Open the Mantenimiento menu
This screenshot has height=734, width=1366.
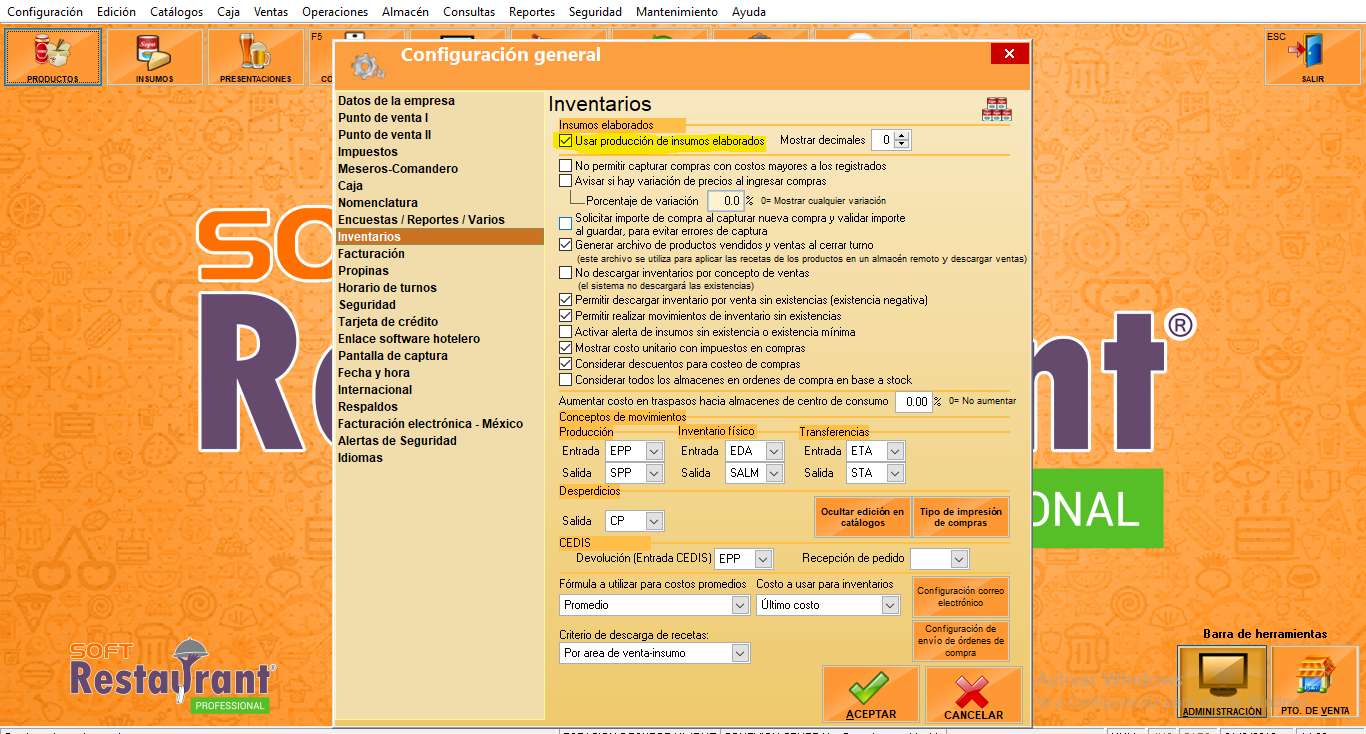(x=677, y=12)
